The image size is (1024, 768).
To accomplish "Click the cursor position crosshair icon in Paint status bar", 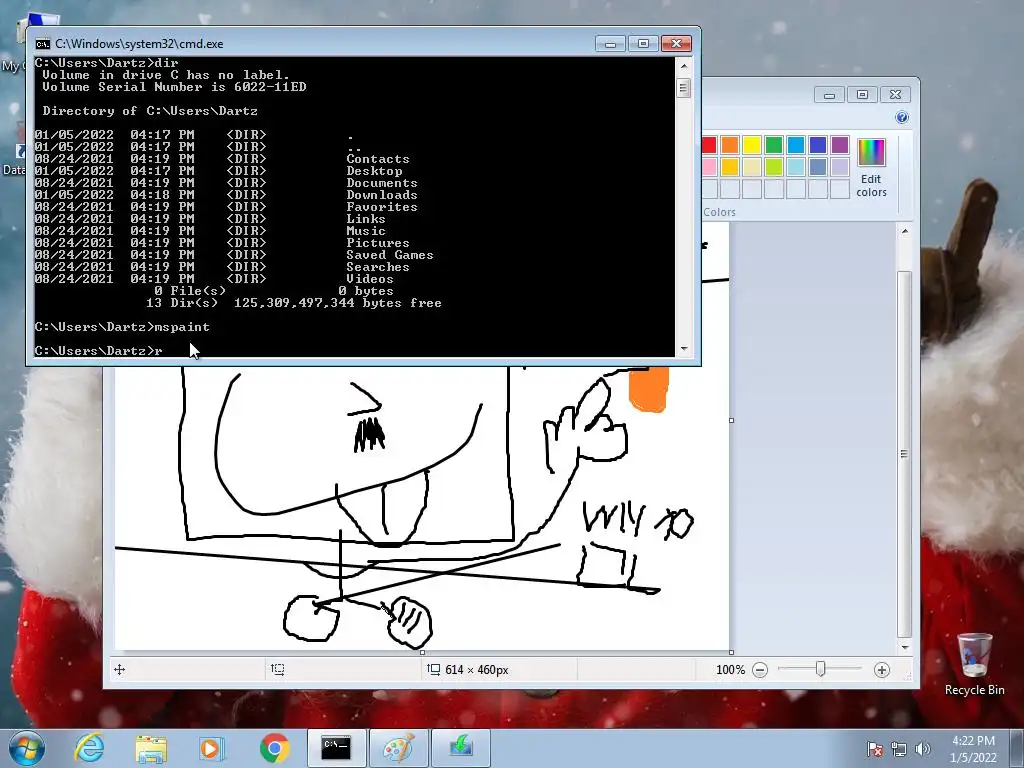I will [x=120, y=669].
